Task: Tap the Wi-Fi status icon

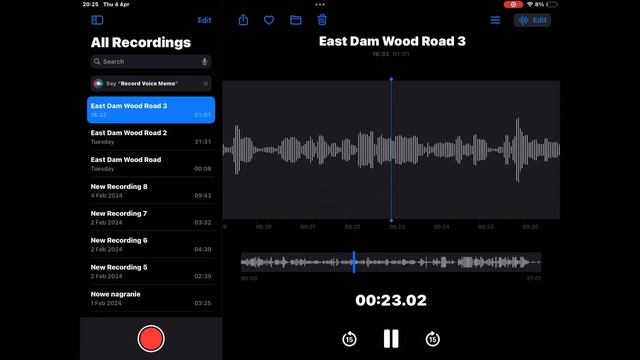Action: coord(530,4)
